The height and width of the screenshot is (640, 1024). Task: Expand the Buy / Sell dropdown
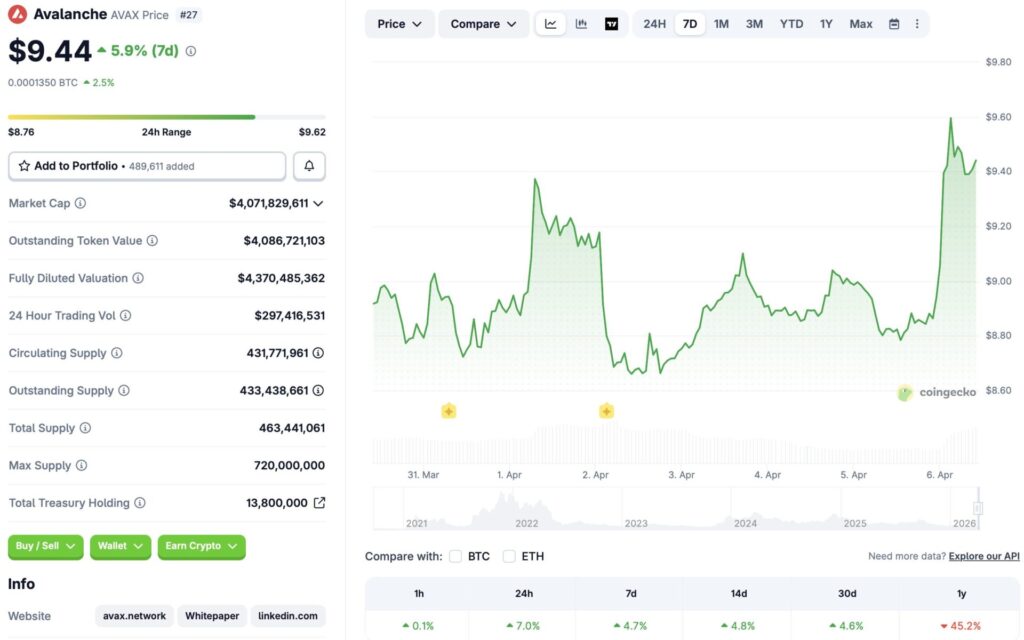click(x=45, y=546)
